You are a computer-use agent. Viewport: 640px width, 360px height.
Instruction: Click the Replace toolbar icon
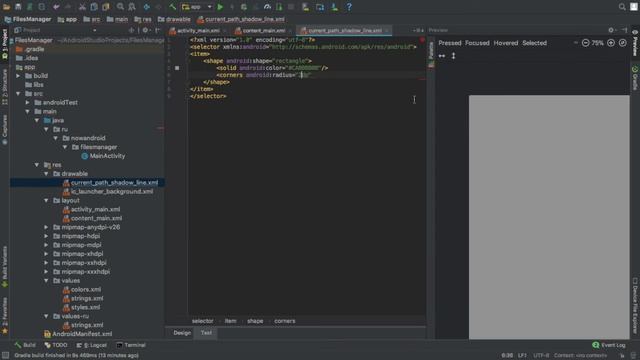(x=131, y=7)
